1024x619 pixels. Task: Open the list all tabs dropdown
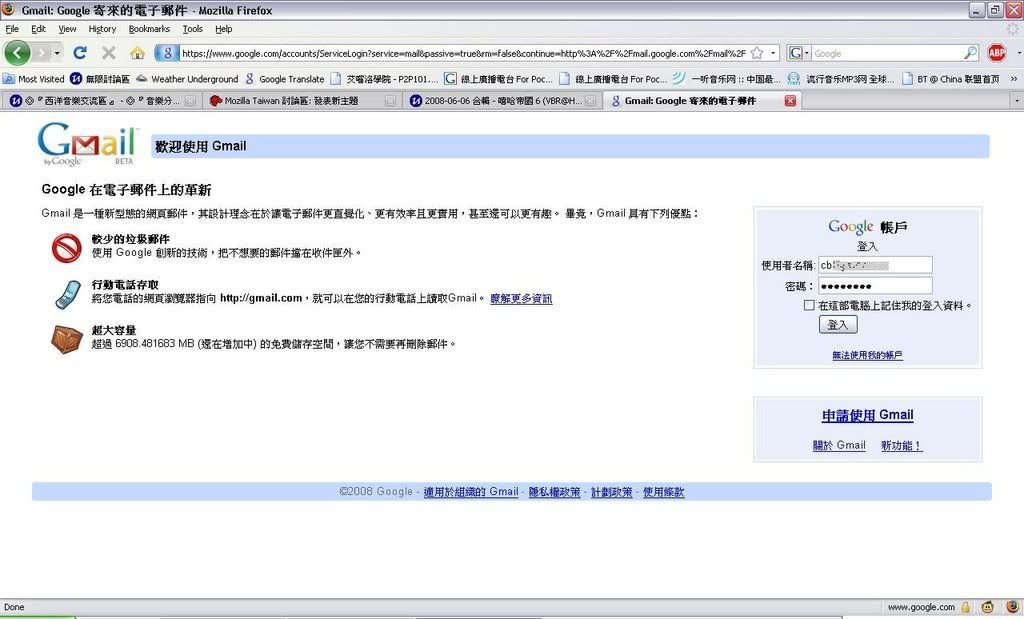tap(1016, 101)
